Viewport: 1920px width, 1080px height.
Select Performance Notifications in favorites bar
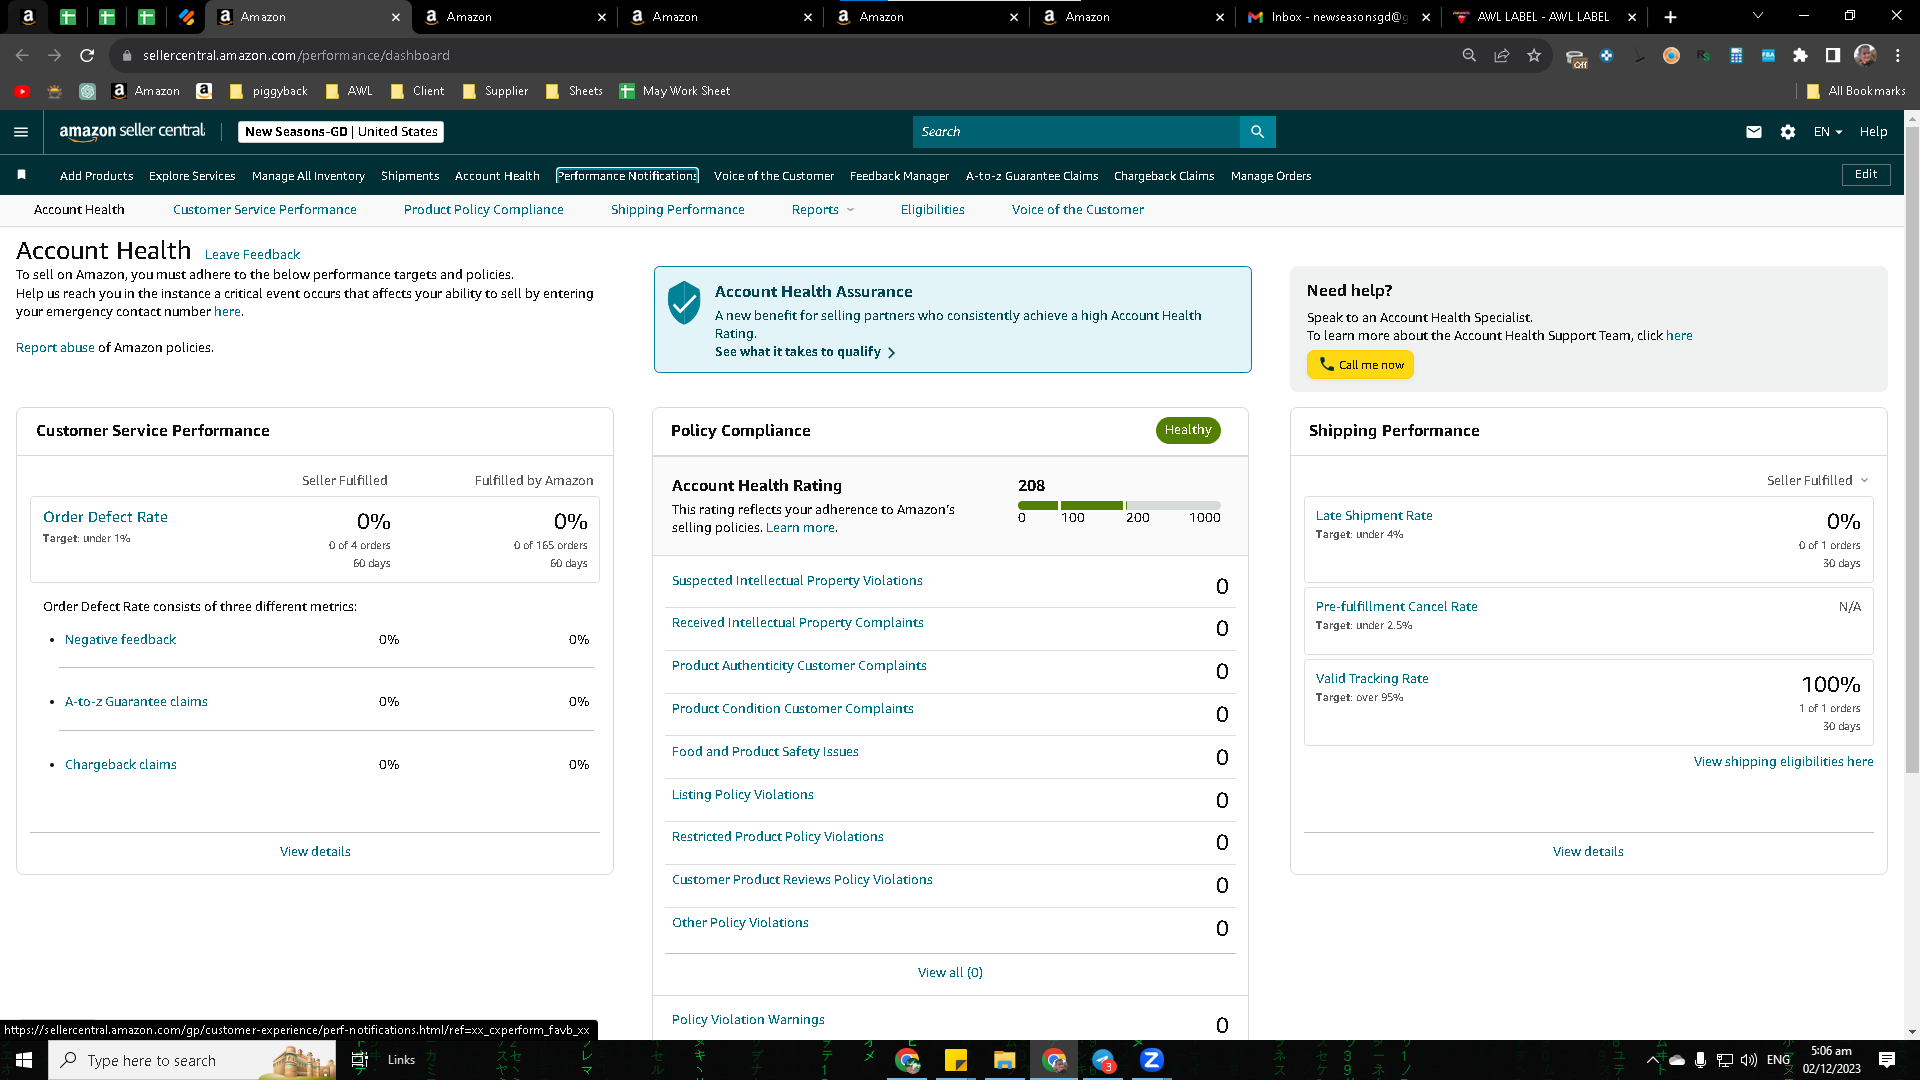[627, 176]
